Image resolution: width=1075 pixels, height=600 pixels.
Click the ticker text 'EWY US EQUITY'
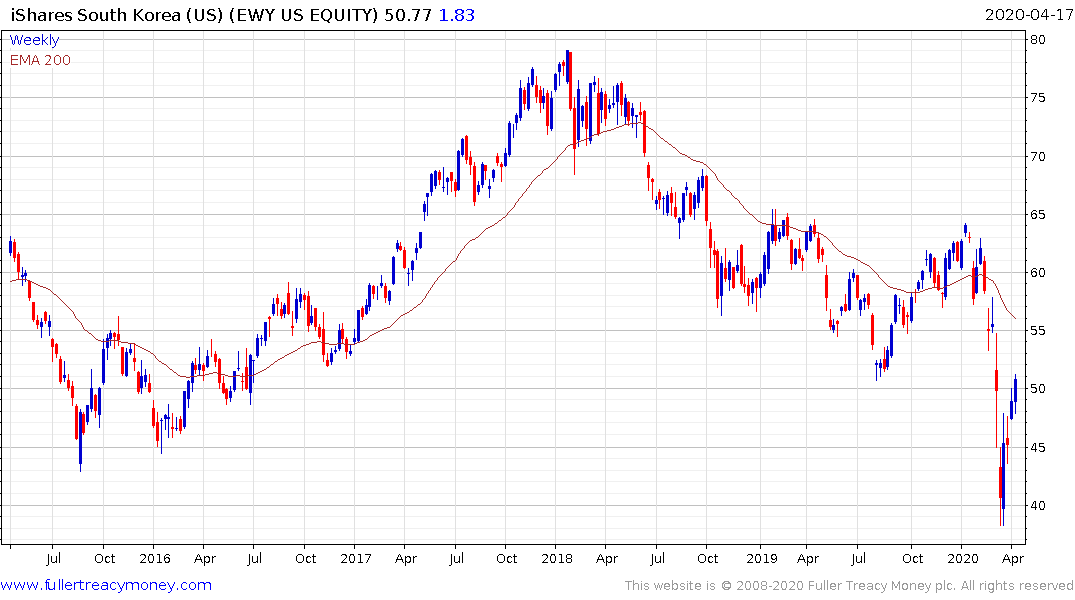point(303,15)
